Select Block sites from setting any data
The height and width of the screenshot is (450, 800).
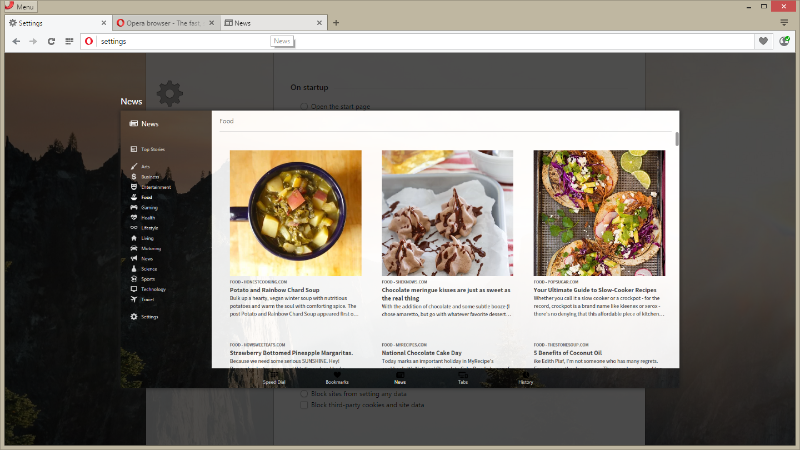[x=306, y=393]
